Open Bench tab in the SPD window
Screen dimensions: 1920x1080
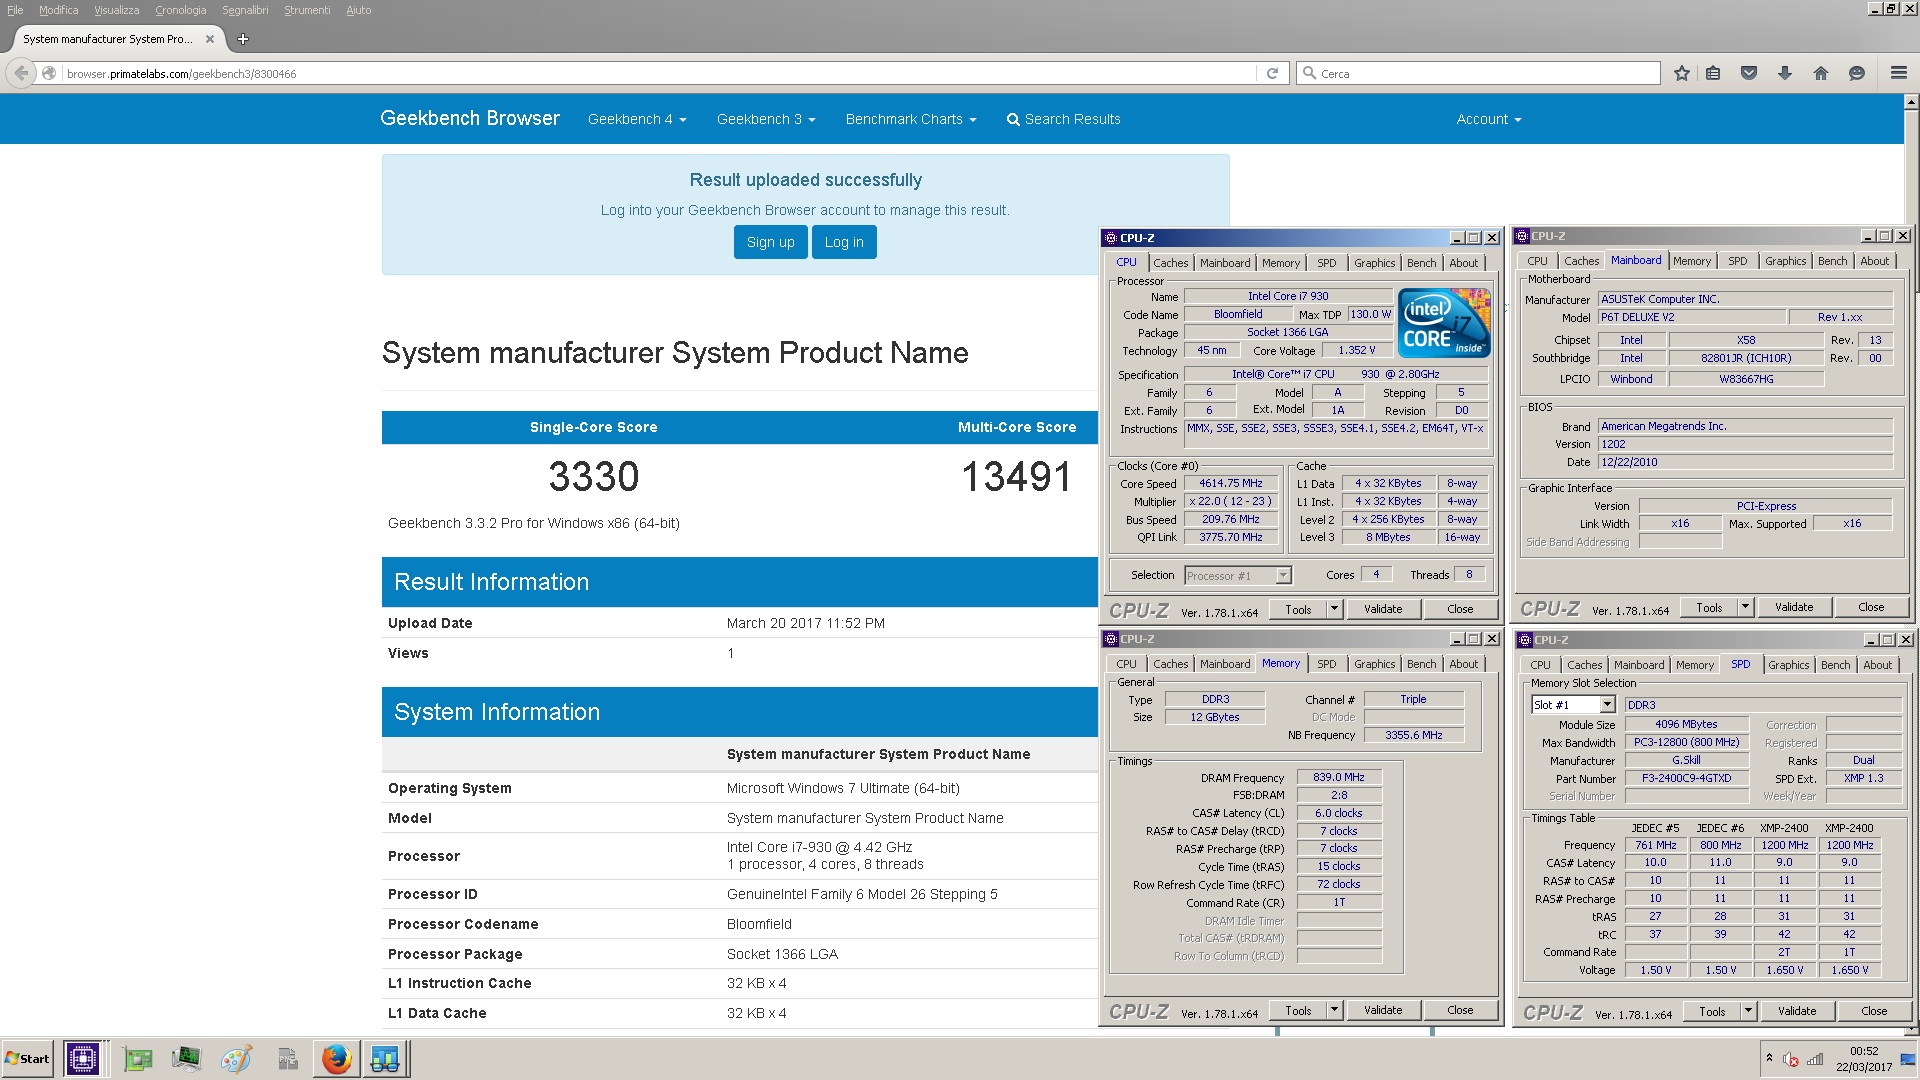tap(1835, 665)
